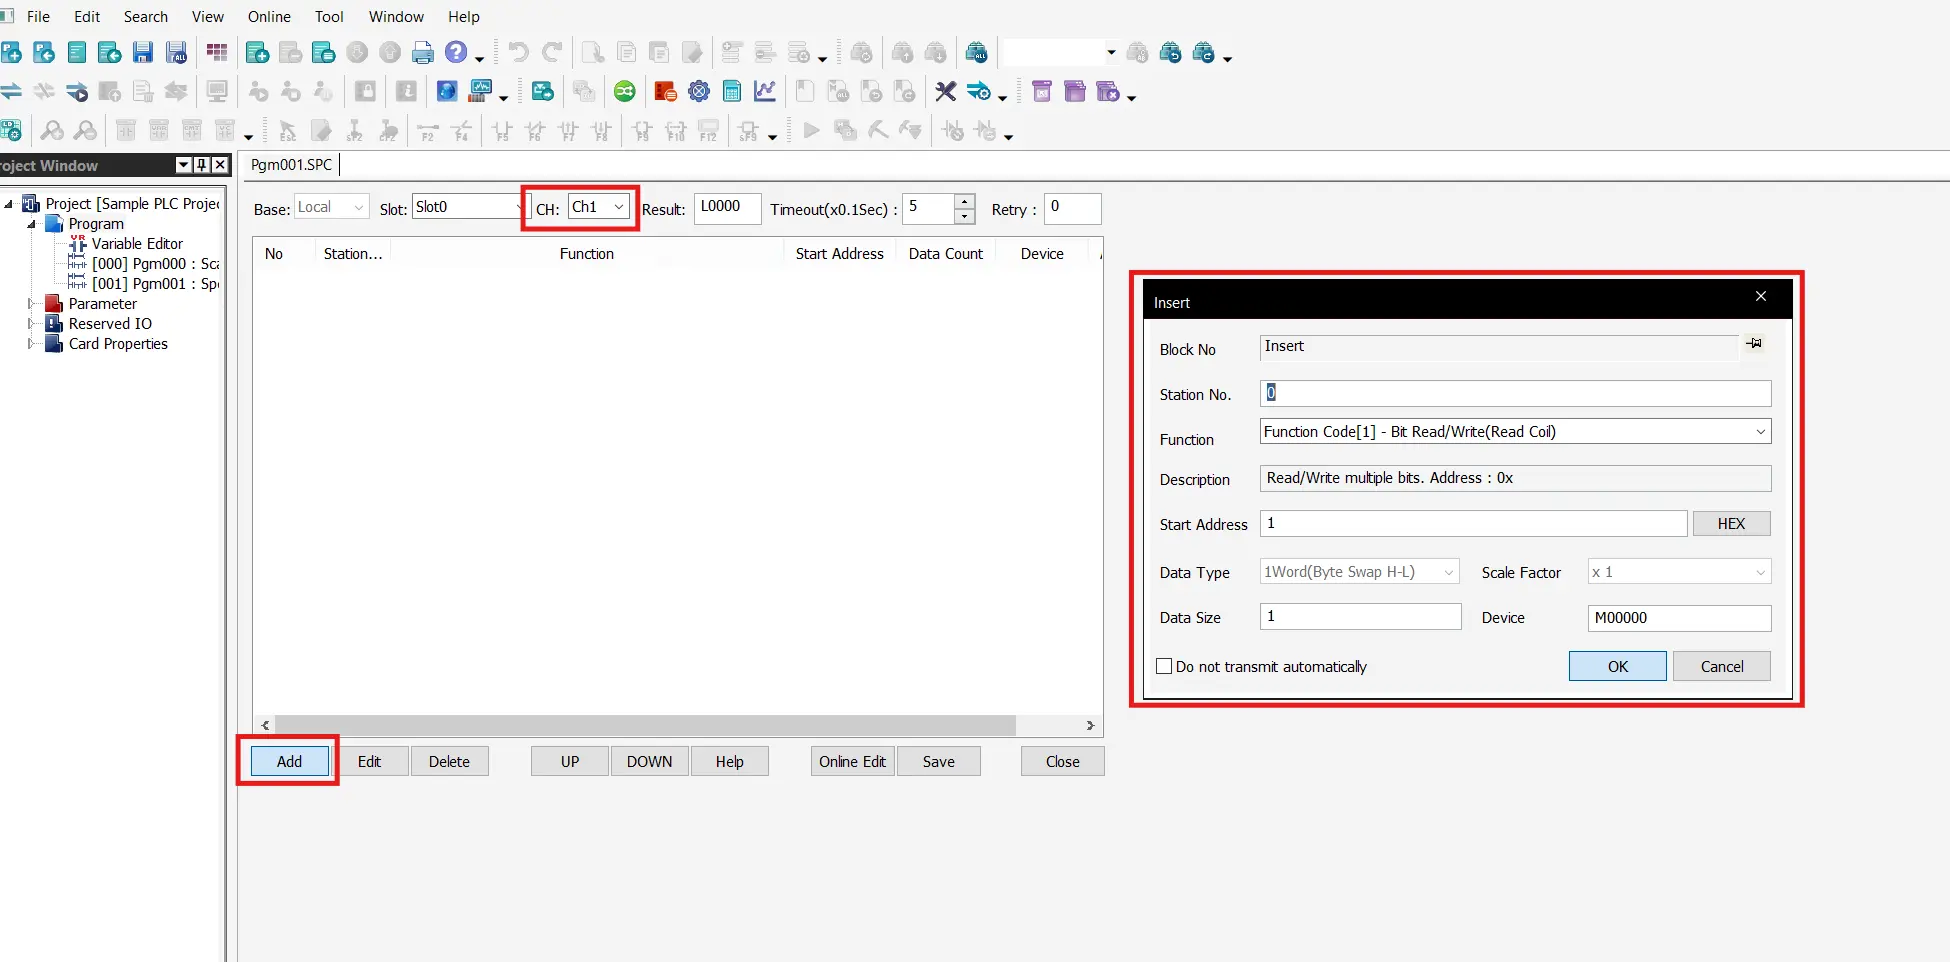Click the Add button below the list

pos(289,762)
